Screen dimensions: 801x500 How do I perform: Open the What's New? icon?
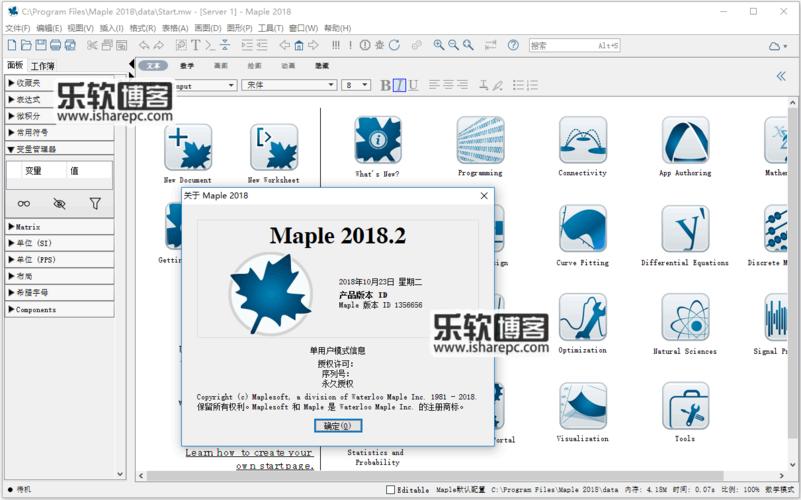coord(378,140)
